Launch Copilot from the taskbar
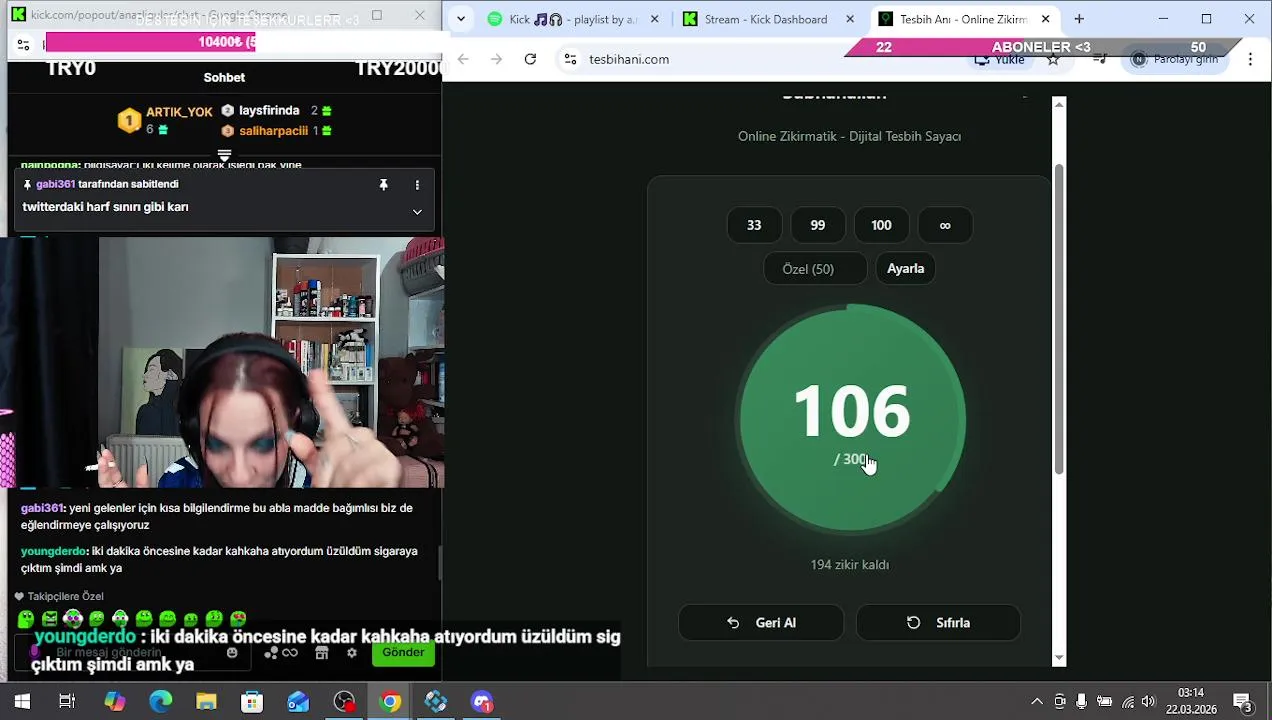This screenshot has height=720, width=1272. click(115, 702)
